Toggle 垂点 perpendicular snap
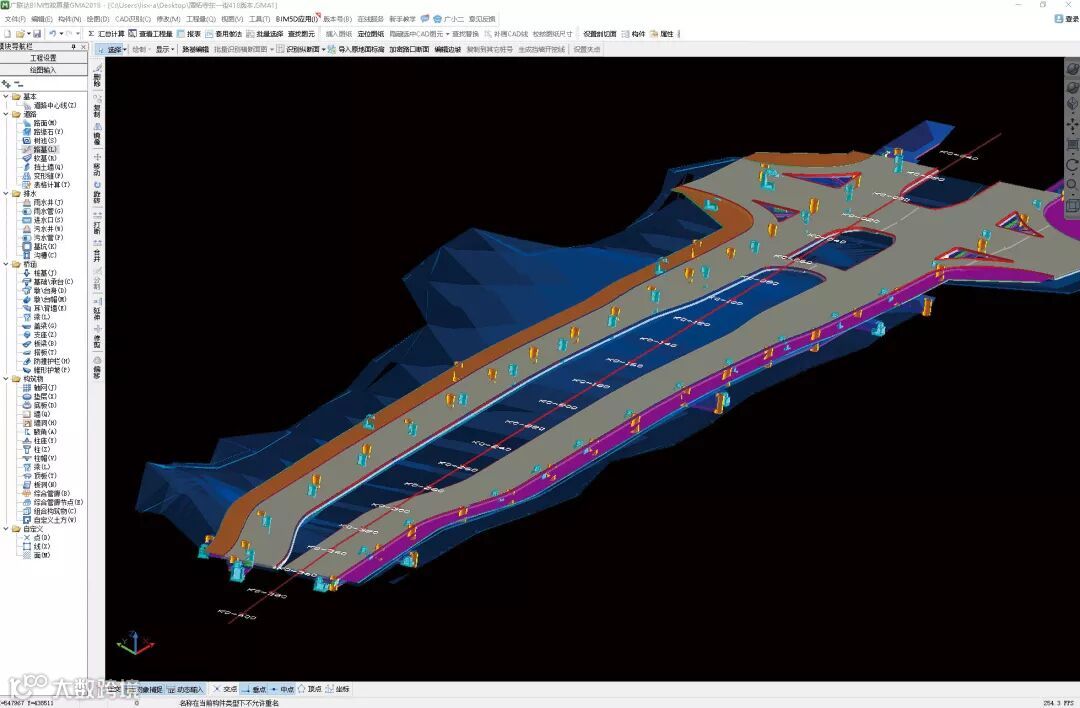 tap(253, 689)
